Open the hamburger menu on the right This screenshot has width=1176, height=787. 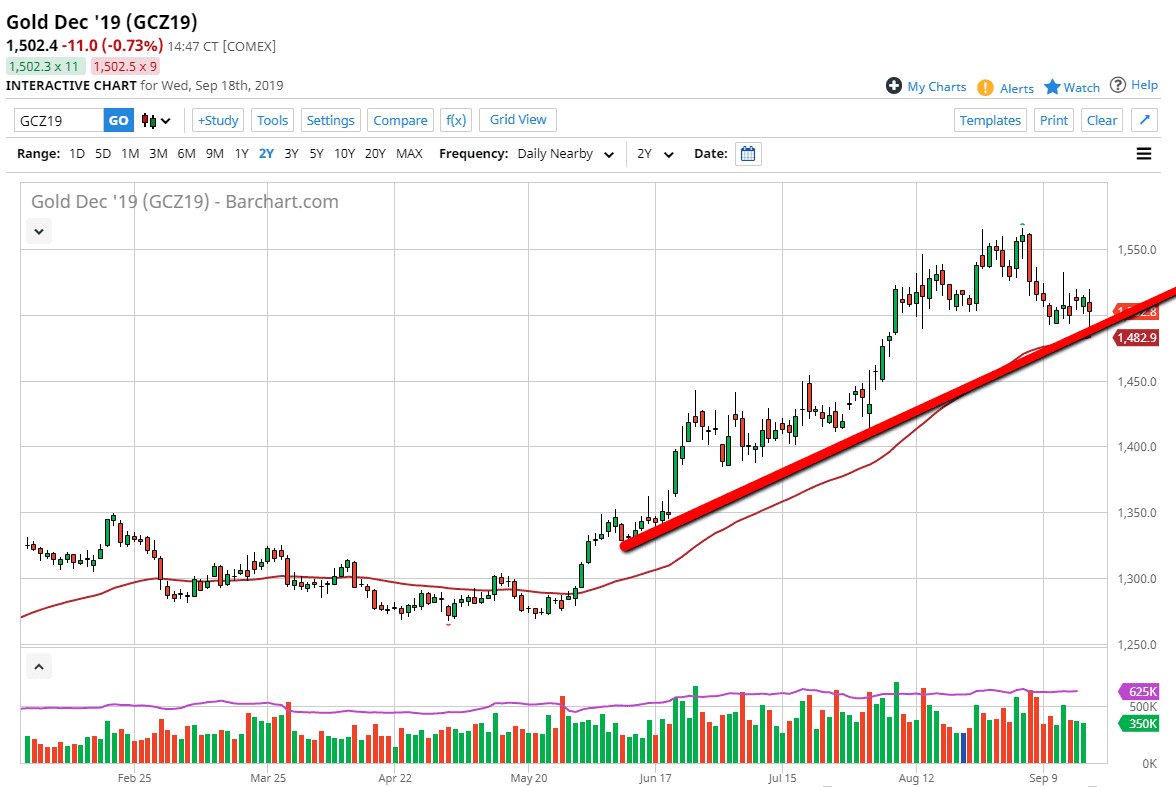pos(1144,154)
